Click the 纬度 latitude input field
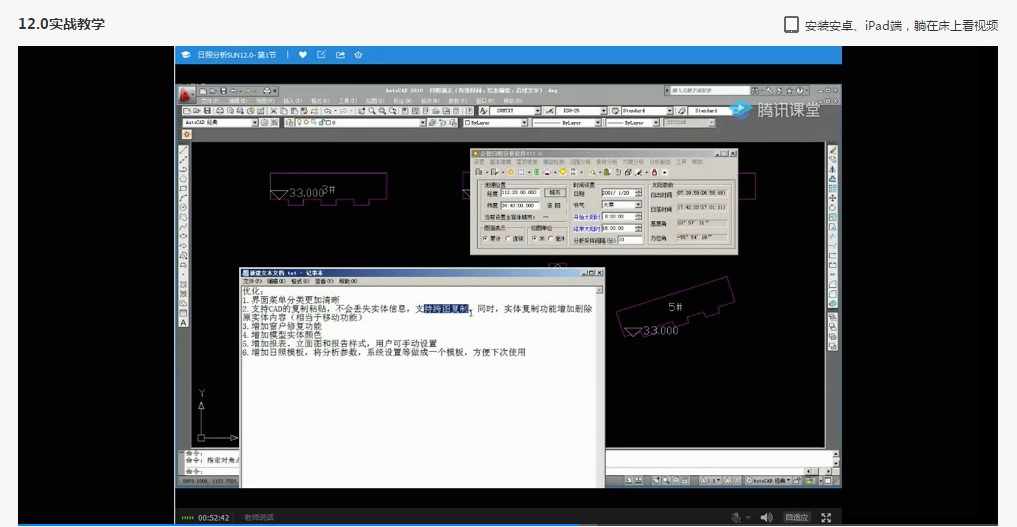 [x=520, y=205]
